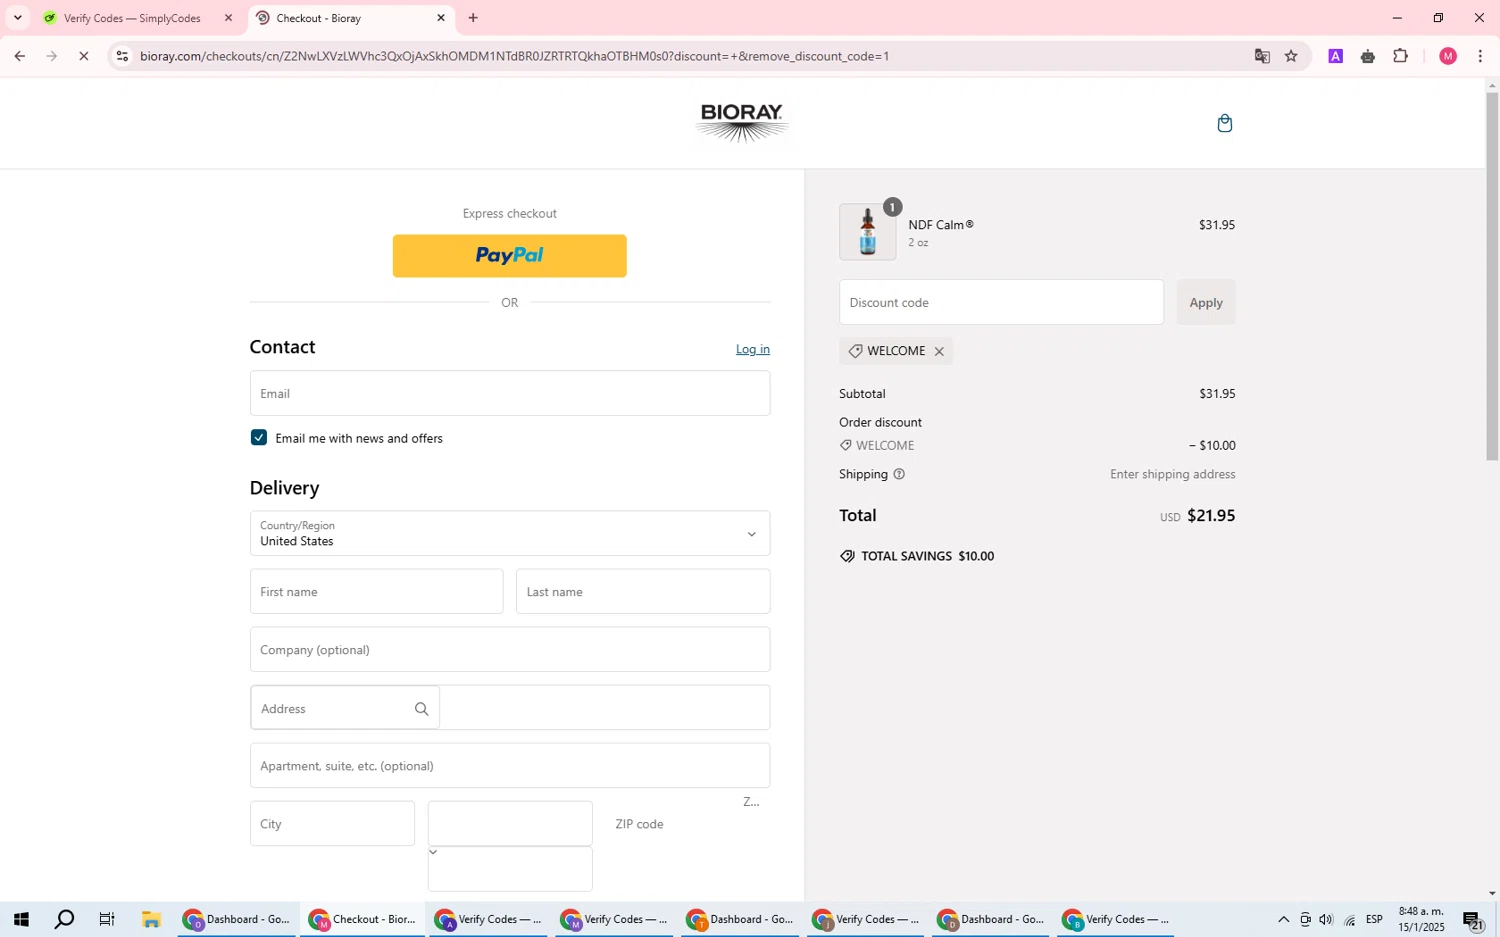Stop loading the page
Image resolution: width=1500 pixels, height=937 pixels.
[x=84, y=56]
